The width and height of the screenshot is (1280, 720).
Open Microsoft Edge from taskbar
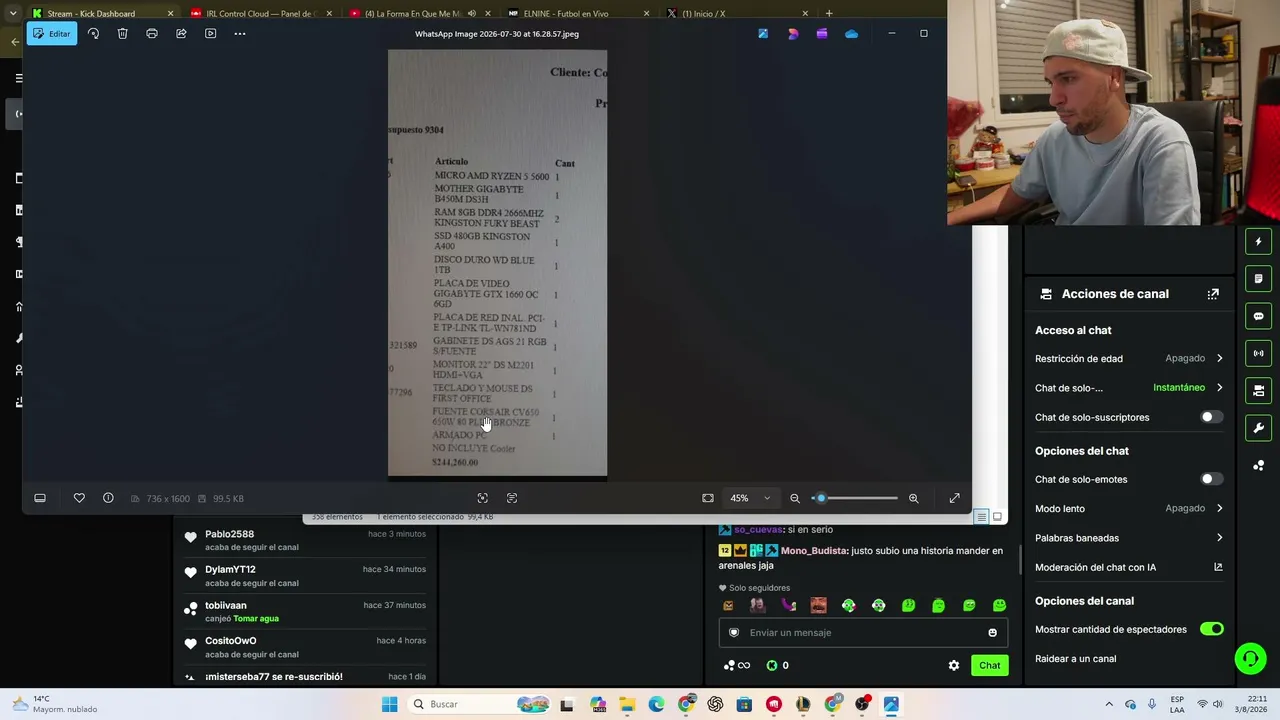(656, 704)
